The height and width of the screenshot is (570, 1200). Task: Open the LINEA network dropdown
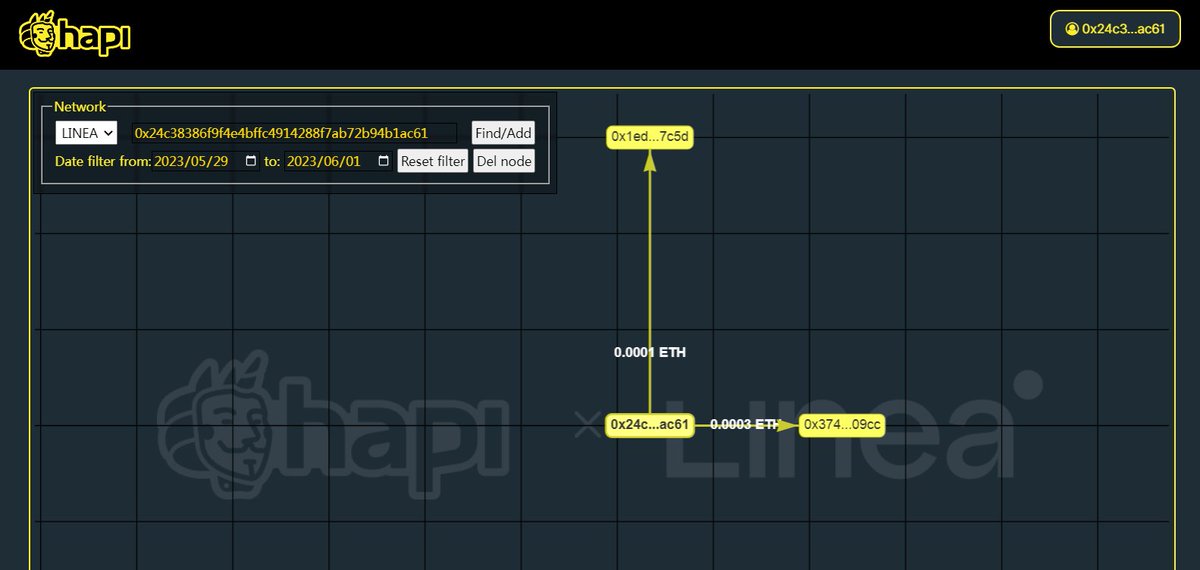[86, 133]
